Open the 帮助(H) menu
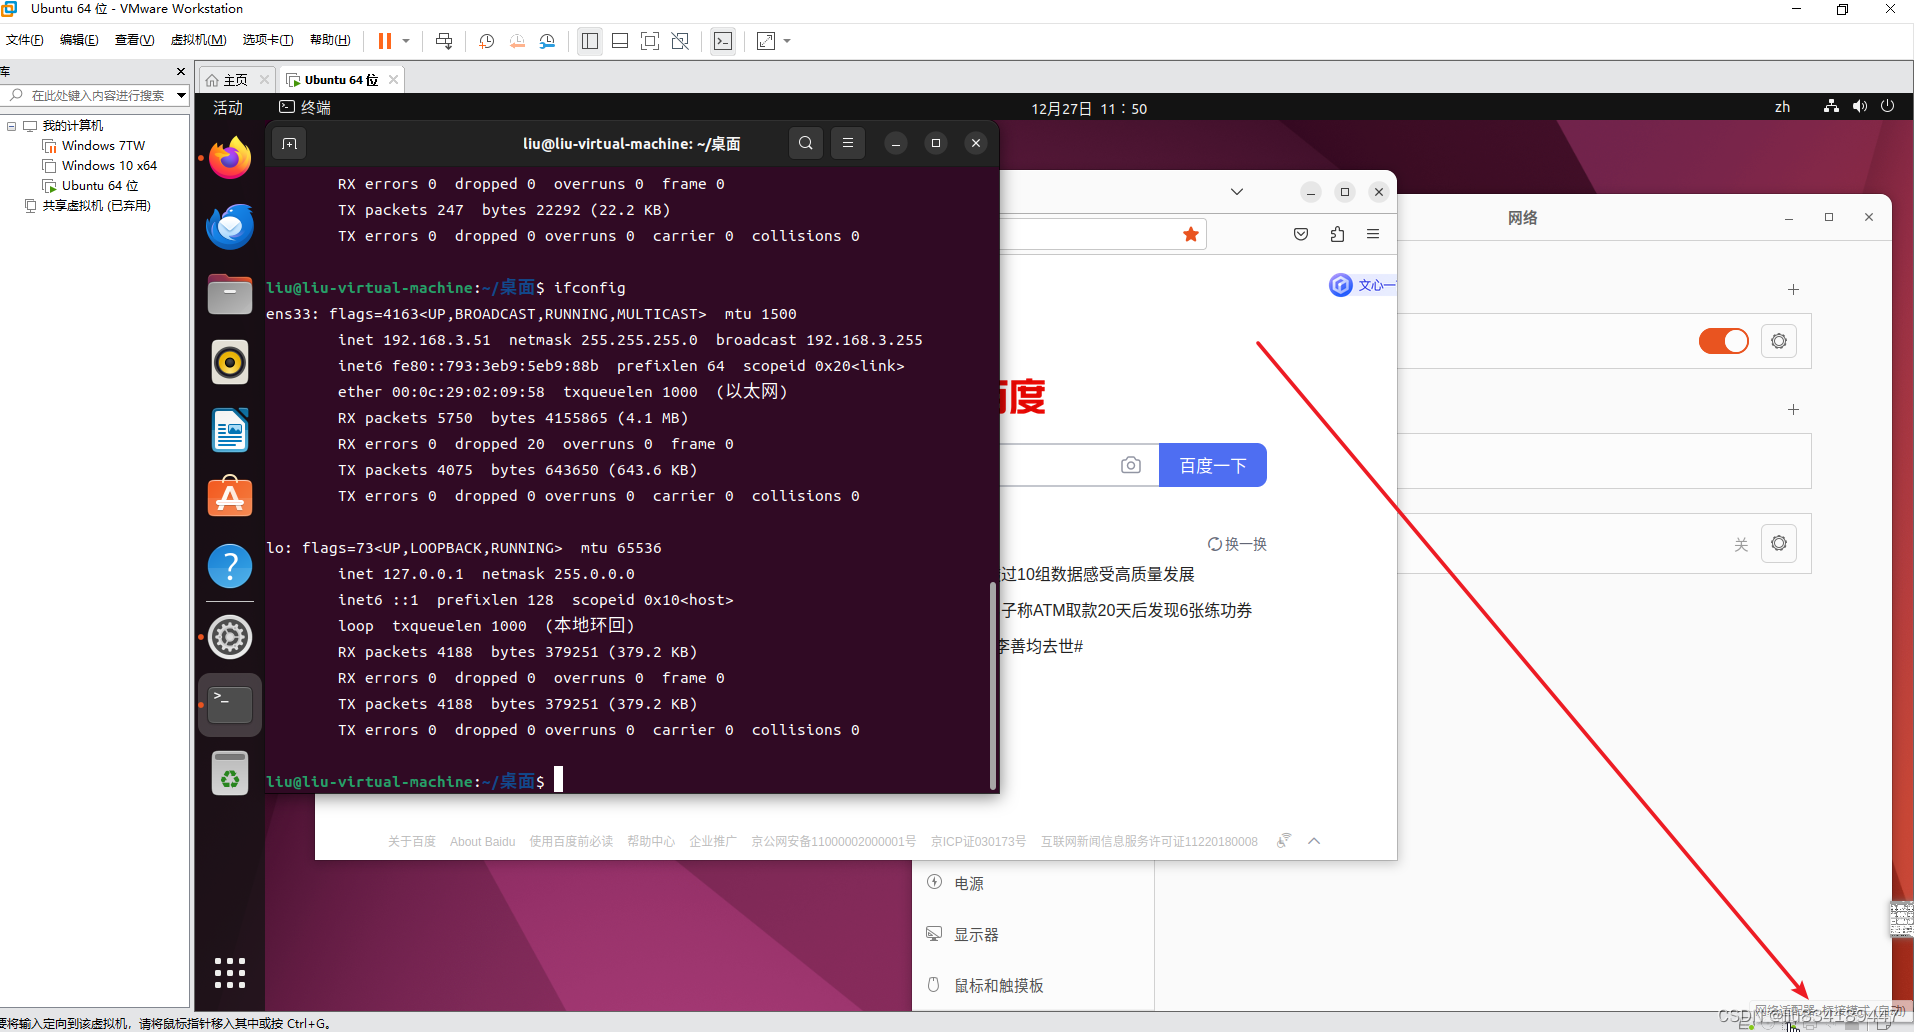1914x1032 pixels. coord(330,40)
